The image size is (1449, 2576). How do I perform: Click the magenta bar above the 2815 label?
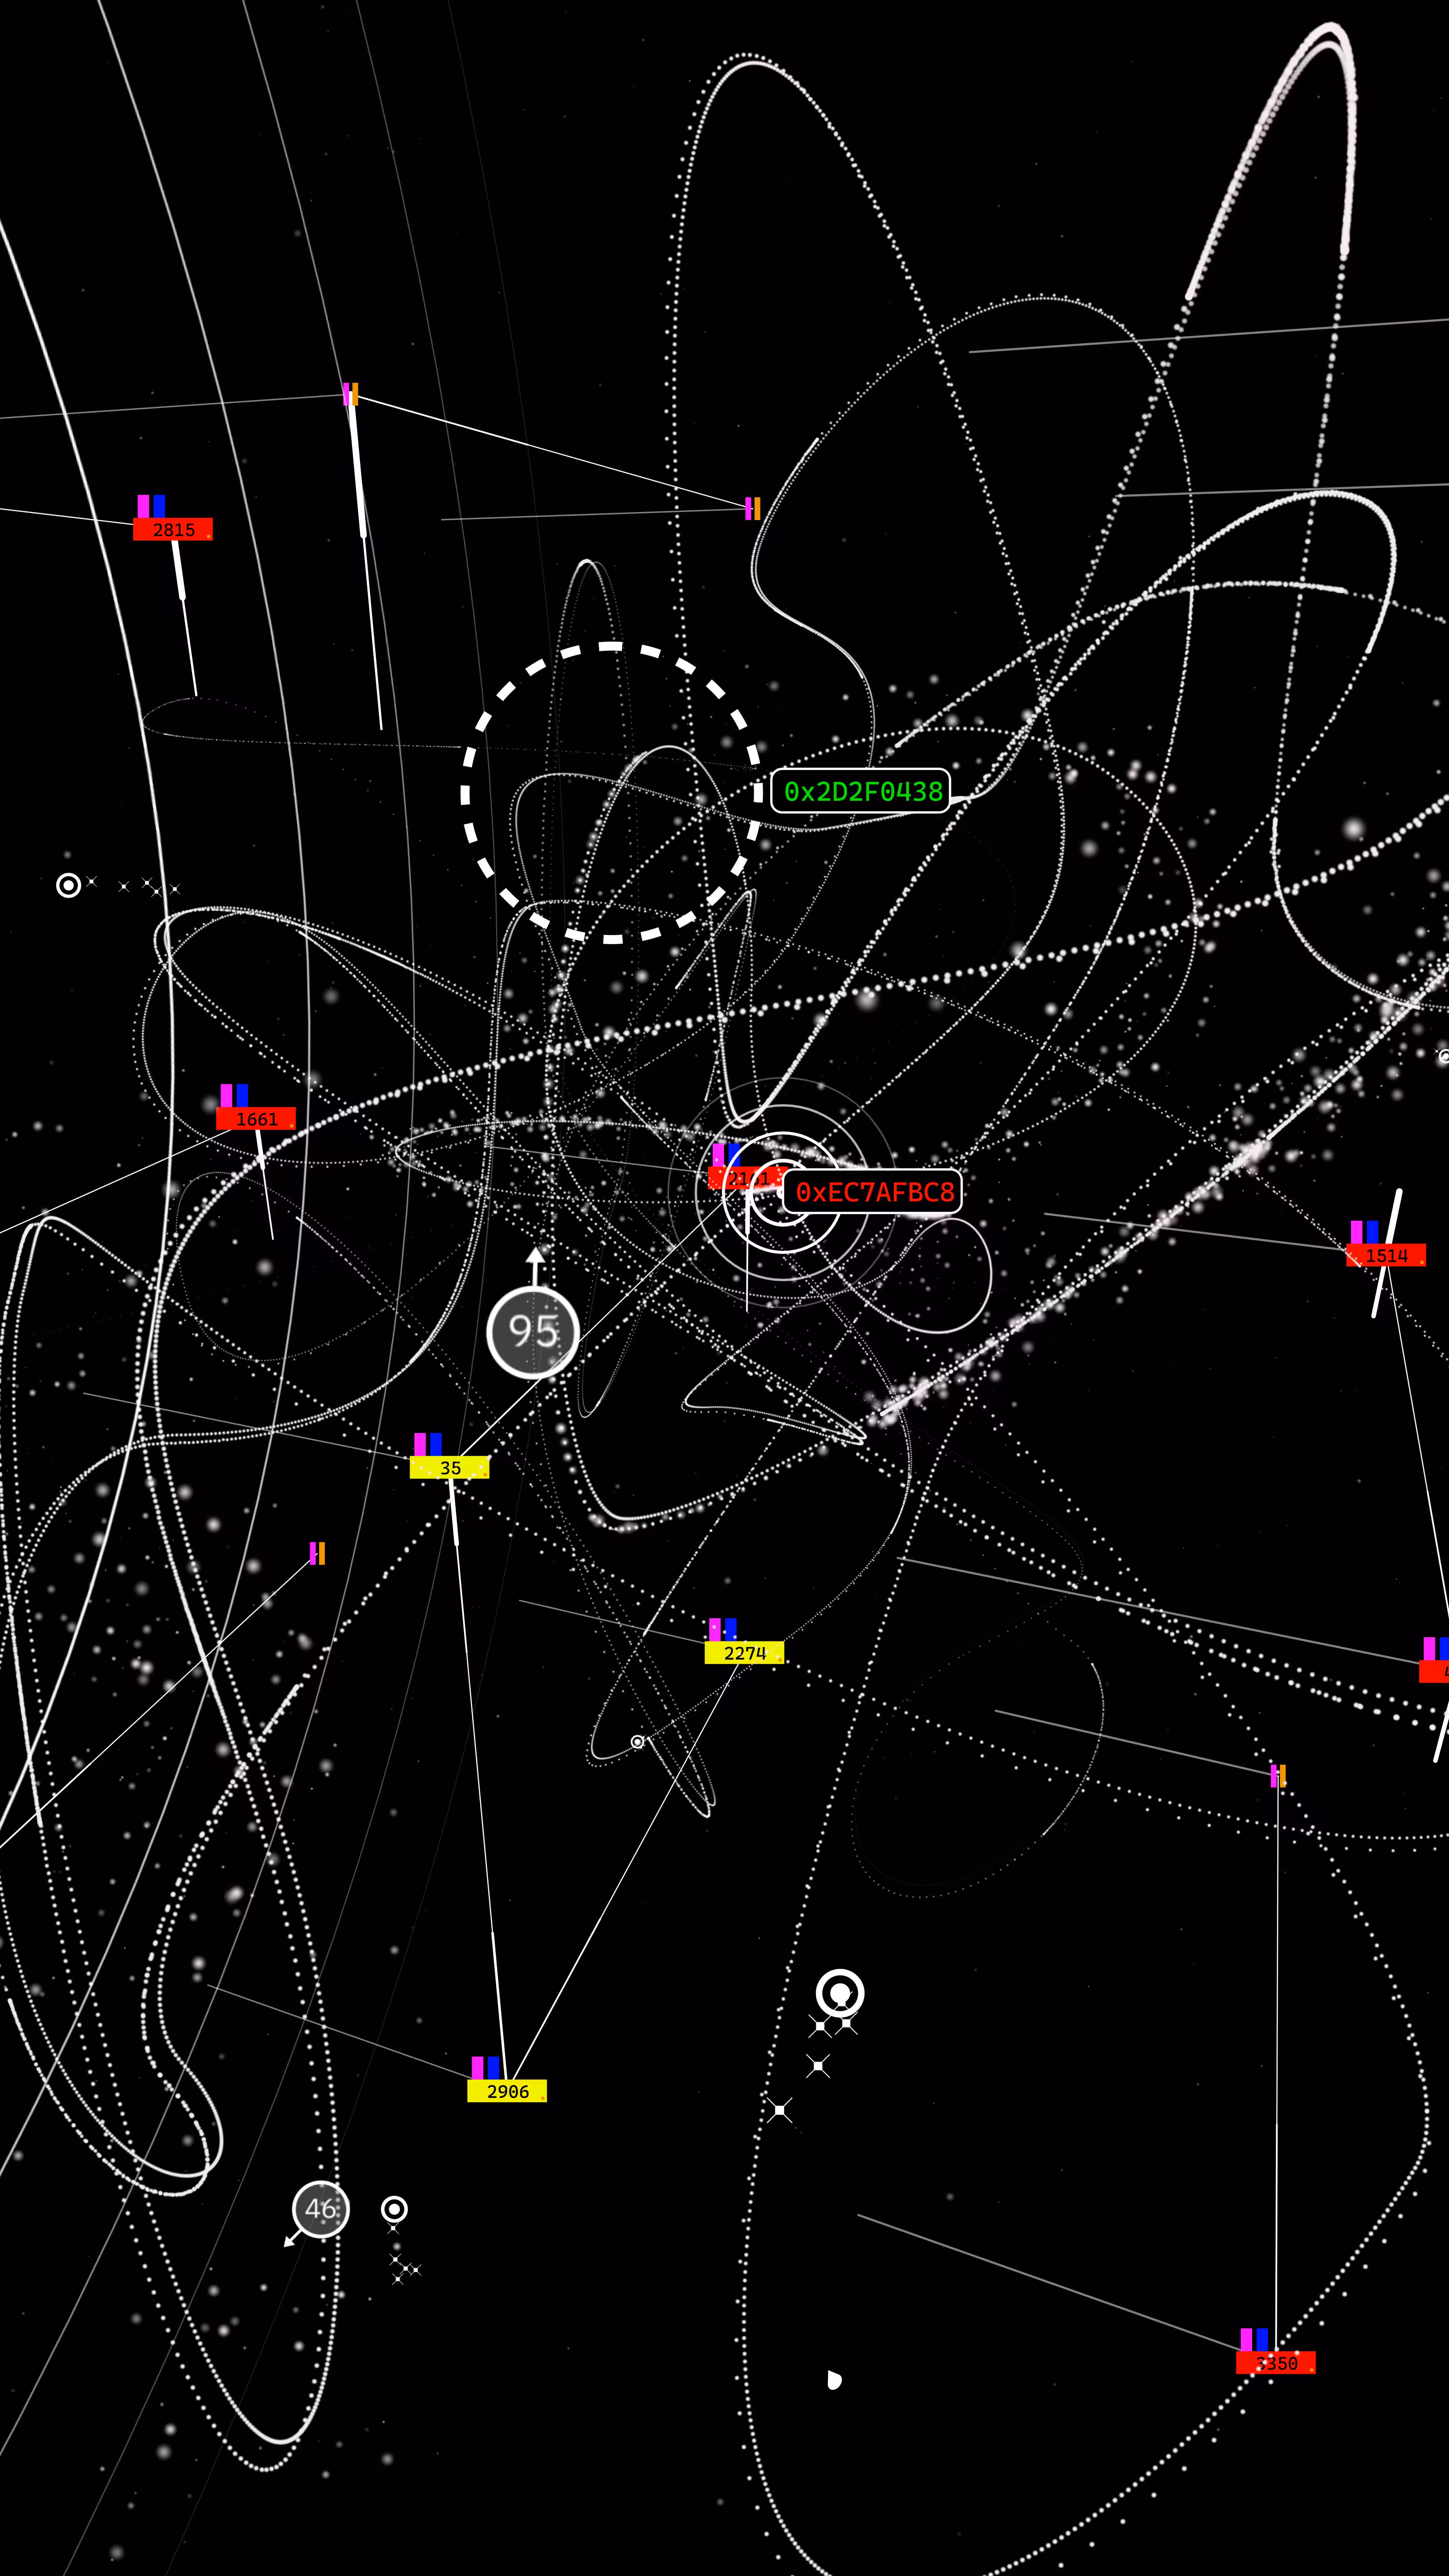pos(143,506)
